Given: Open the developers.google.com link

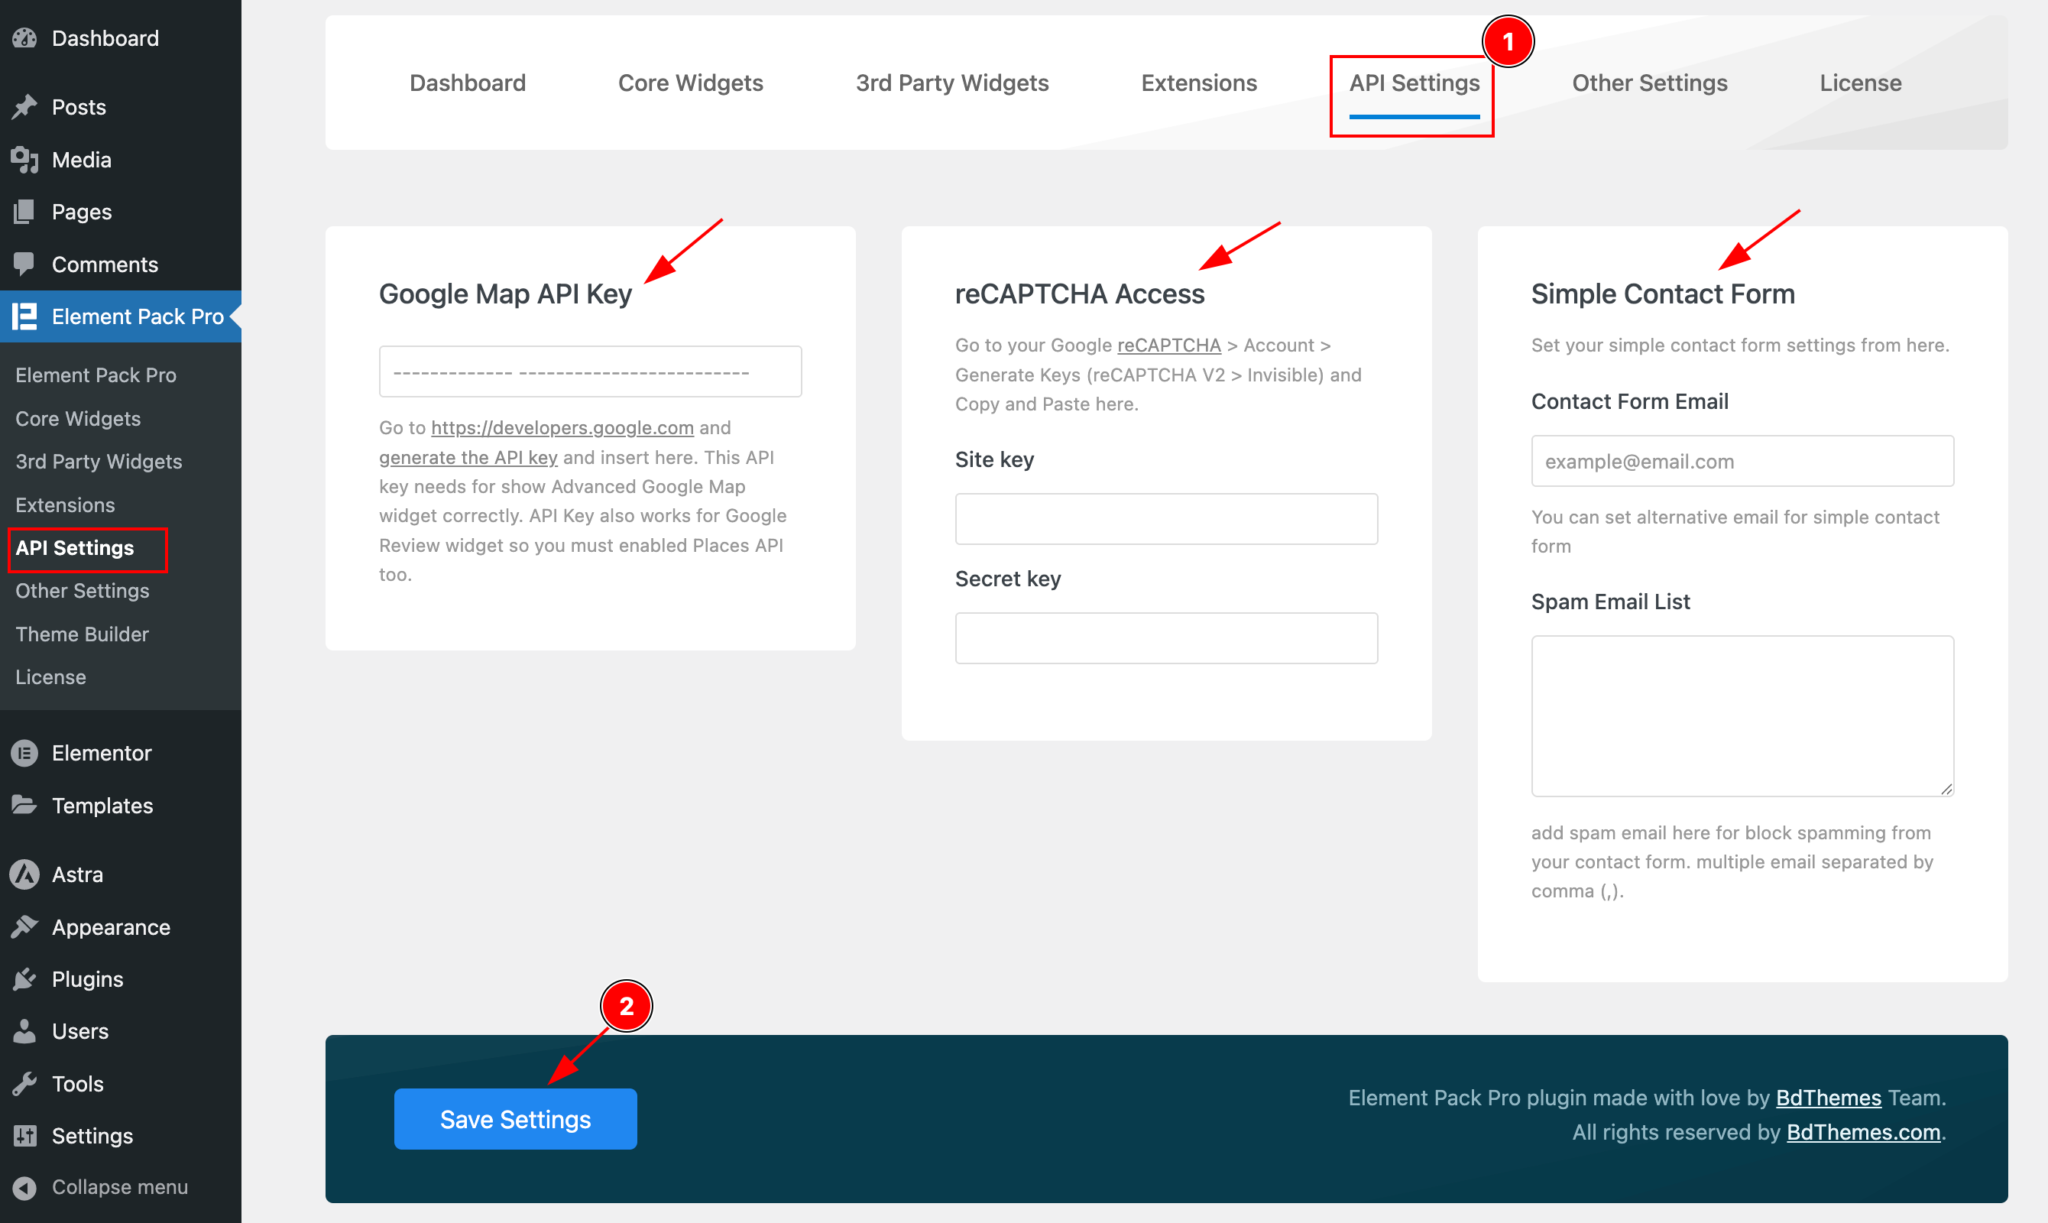Looking at the screenshot, I should point(562,428).
